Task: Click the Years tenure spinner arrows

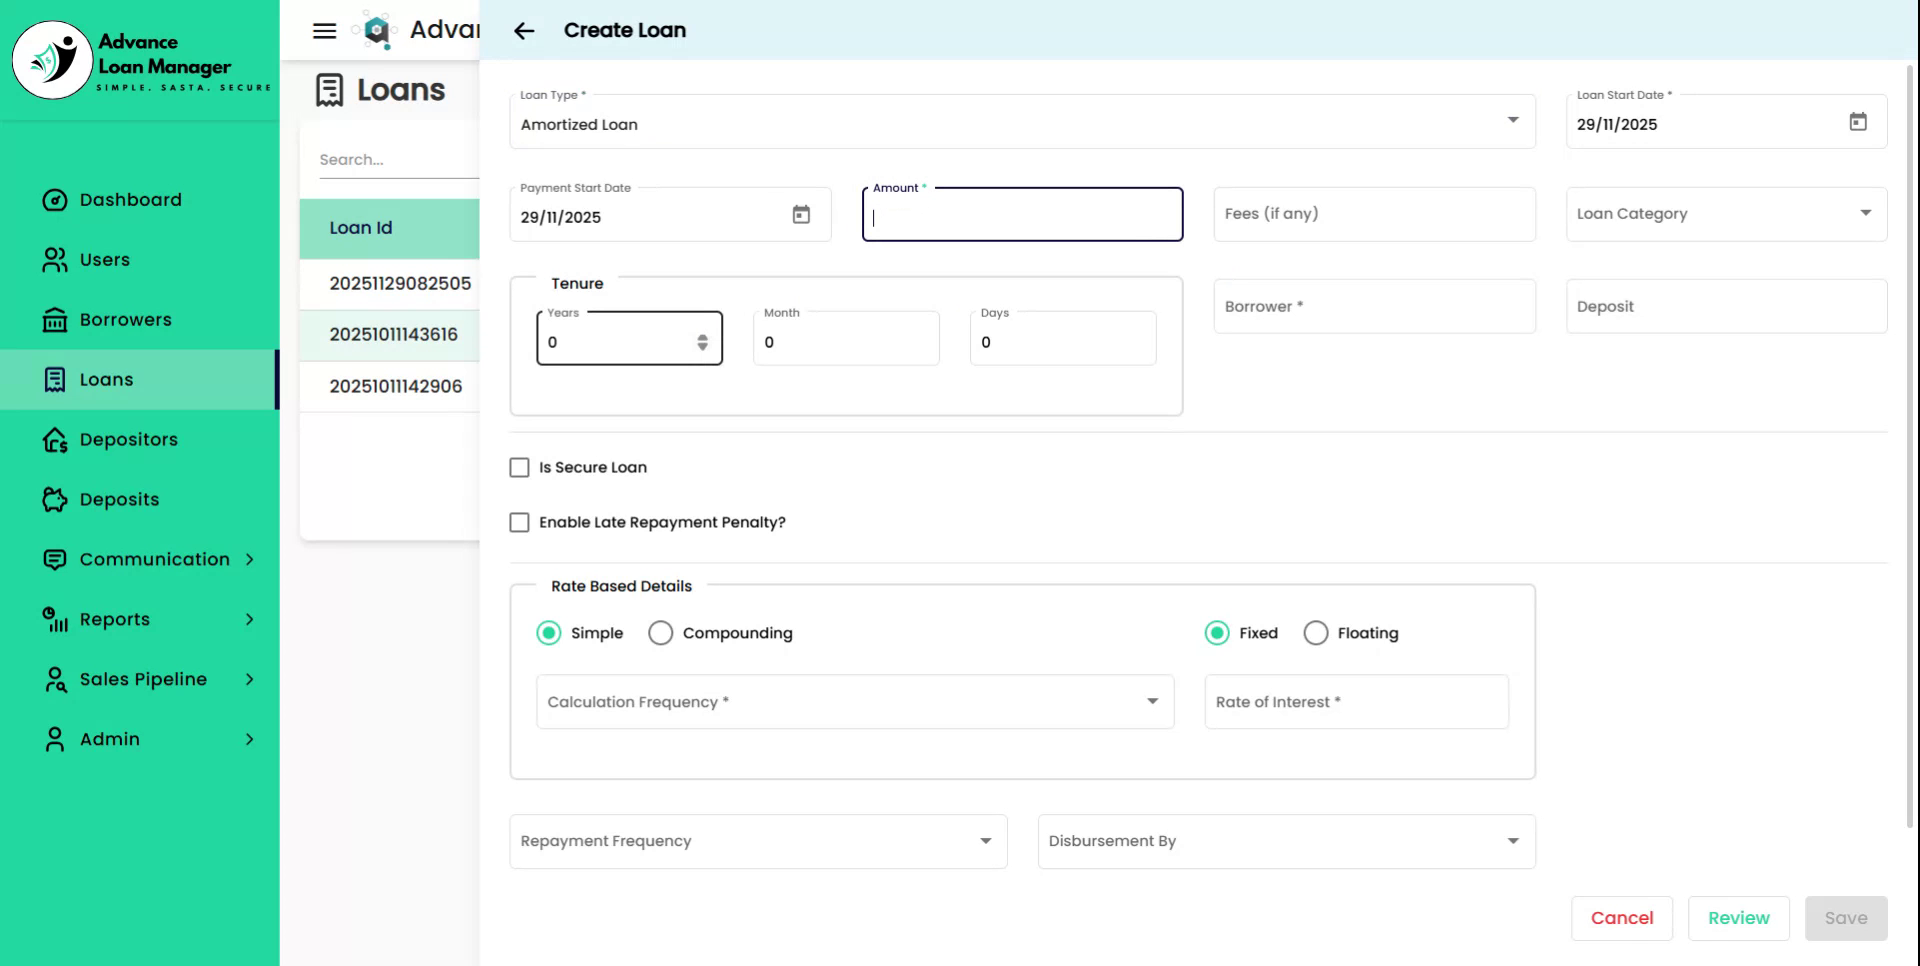Action: [702, 343]
